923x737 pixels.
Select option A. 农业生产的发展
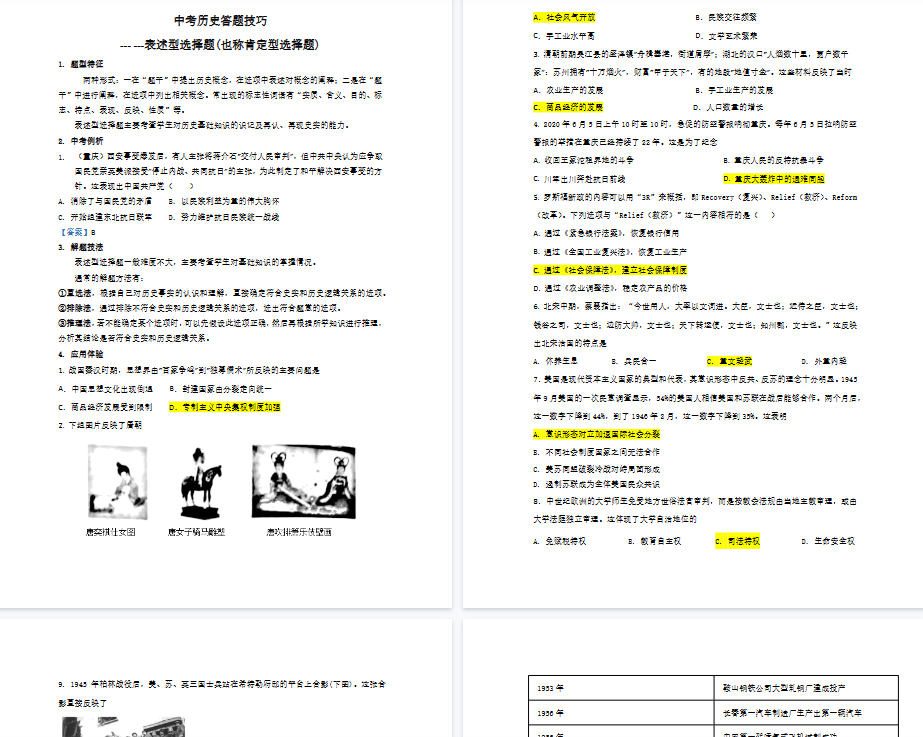pos(568,90)
